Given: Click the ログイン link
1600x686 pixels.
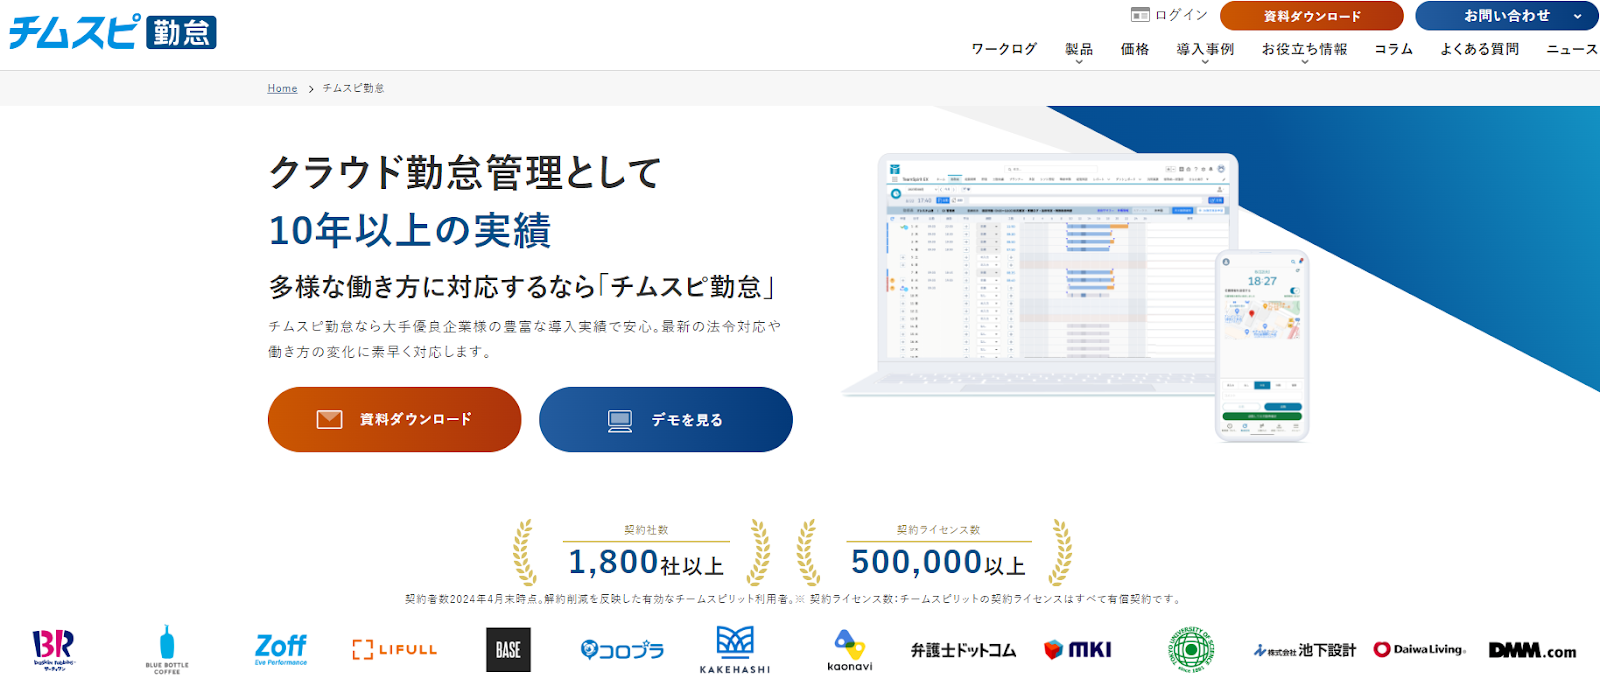Looking at the screenshot, I should [x=1181, y=15].
